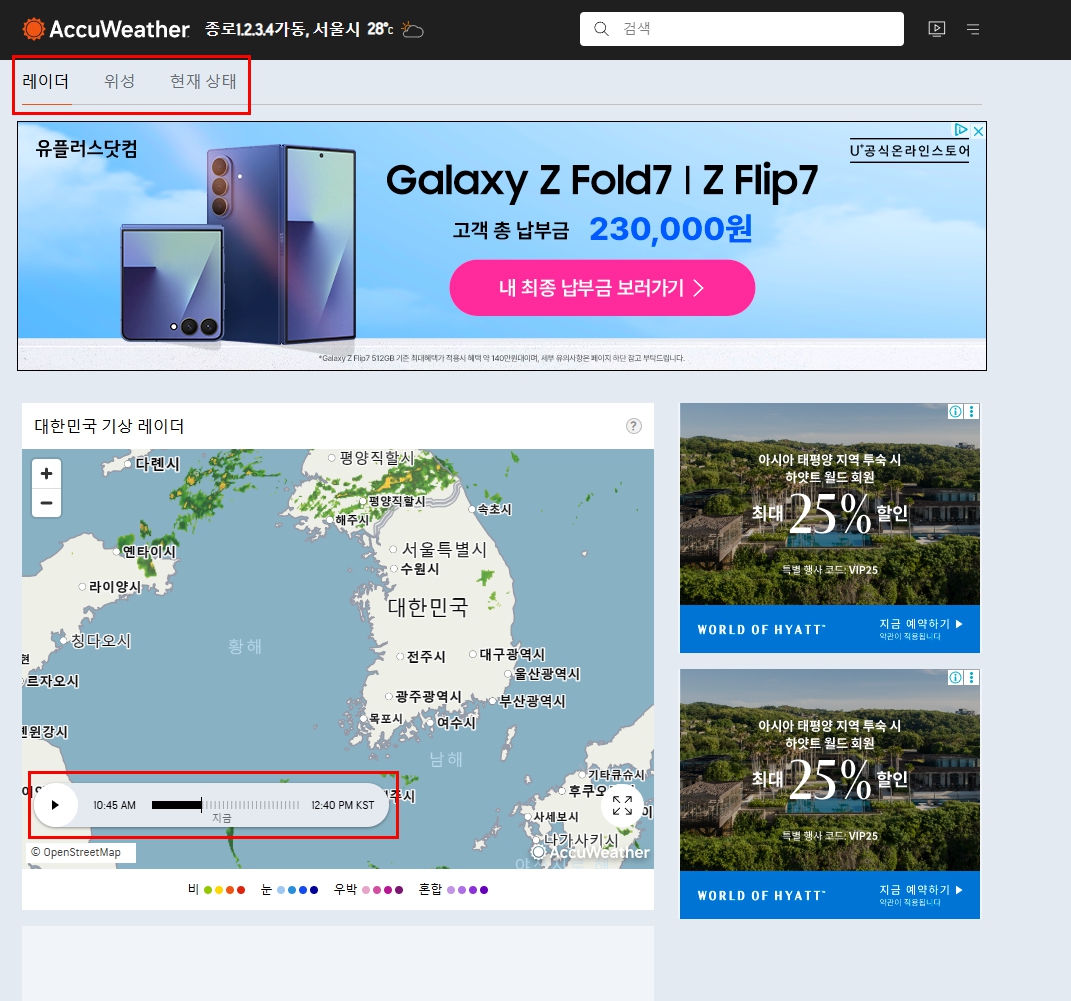The width and height of the screenshot is (1071, 1001).
Task: Click the 전주시 map label
Action: [x=426, y=657]
